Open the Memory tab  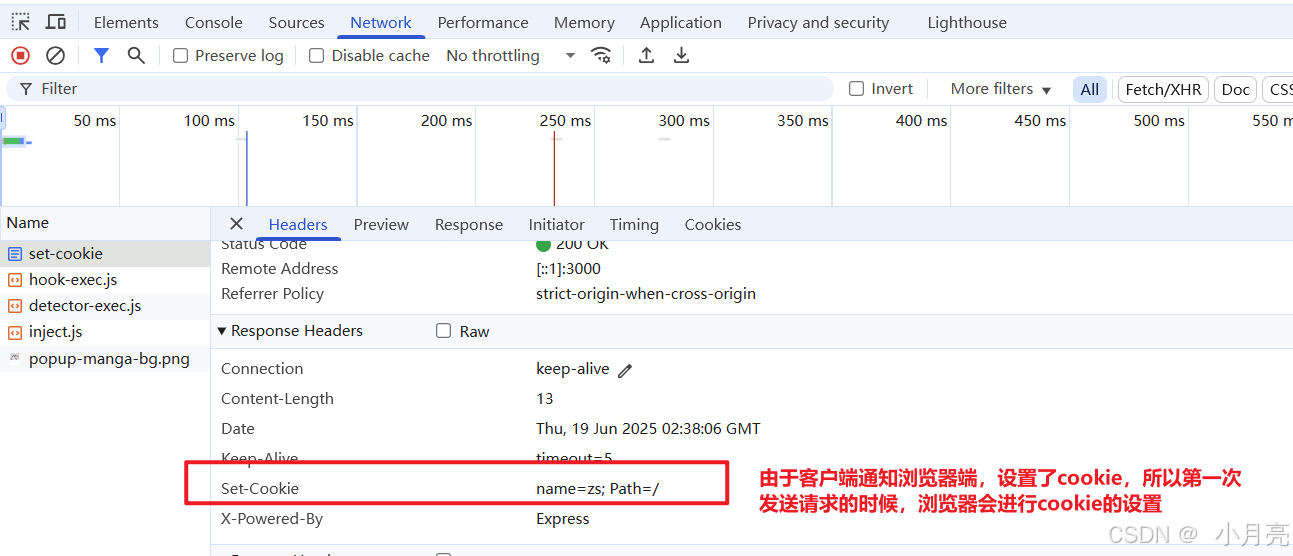pos(584,22)
